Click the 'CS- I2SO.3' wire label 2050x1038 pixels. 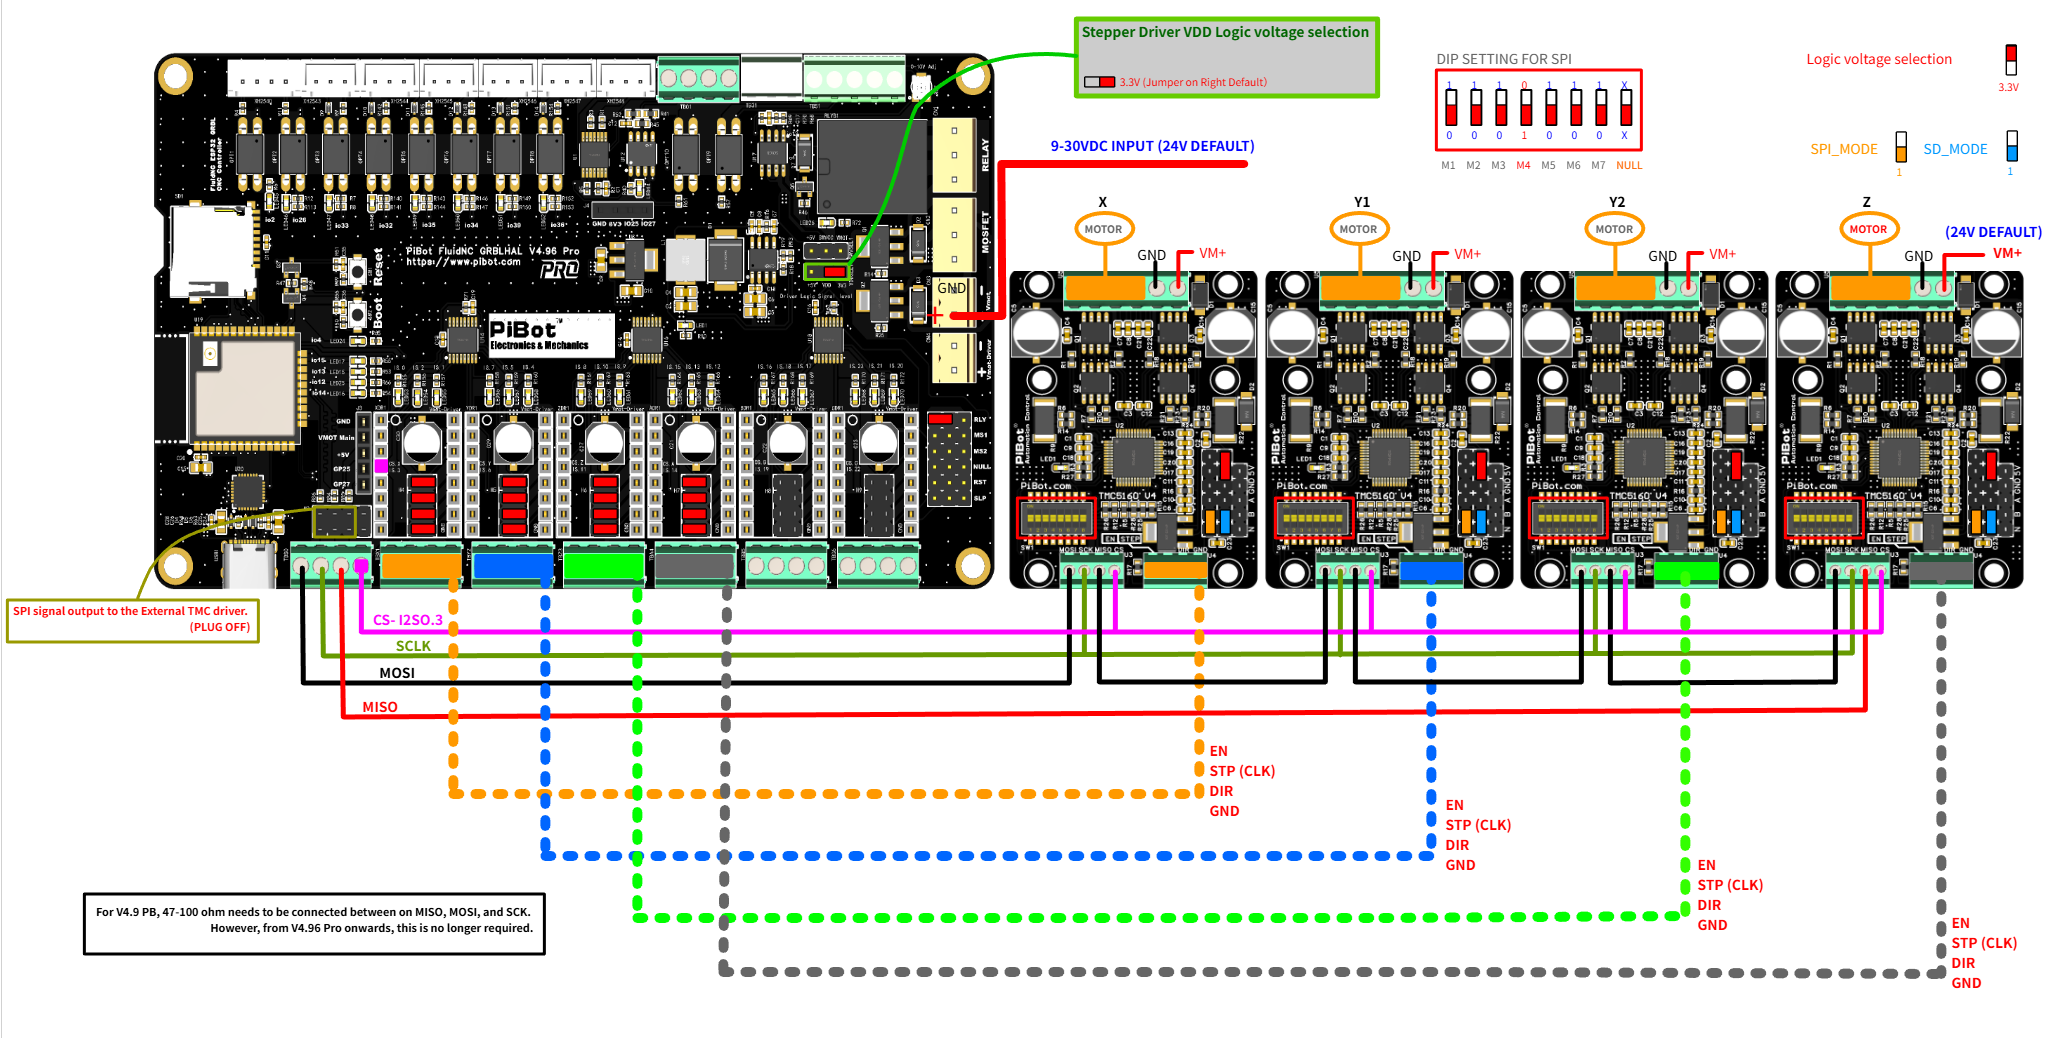coord(408,620)
